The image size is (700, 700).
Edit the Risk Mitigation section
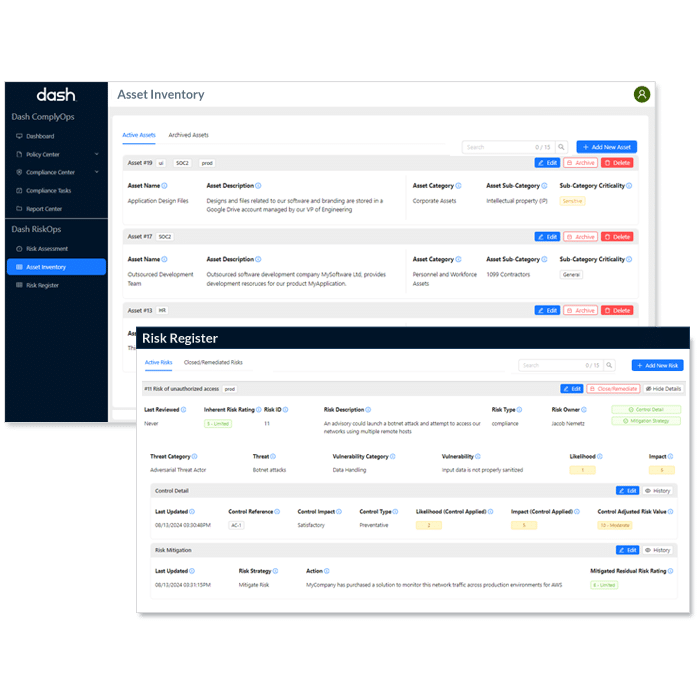coord(627,550)
